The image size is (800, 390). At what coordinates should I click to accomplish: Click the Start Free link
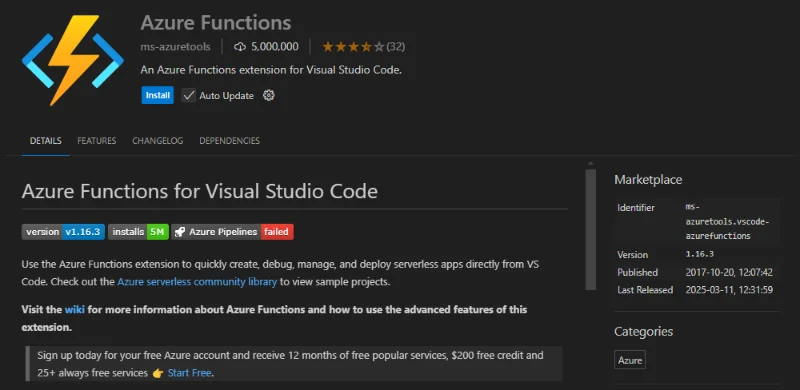pos(189,373)
